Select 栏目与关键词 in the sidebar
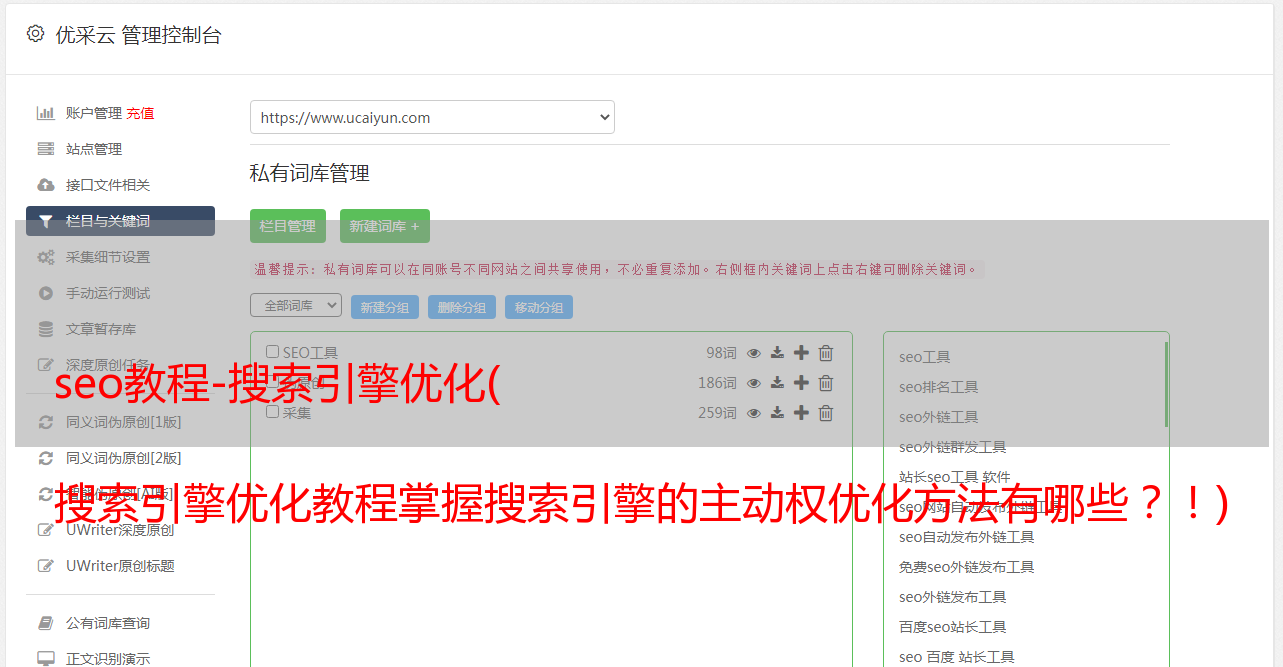This screenshot has width=1283, height=667. 120,221
